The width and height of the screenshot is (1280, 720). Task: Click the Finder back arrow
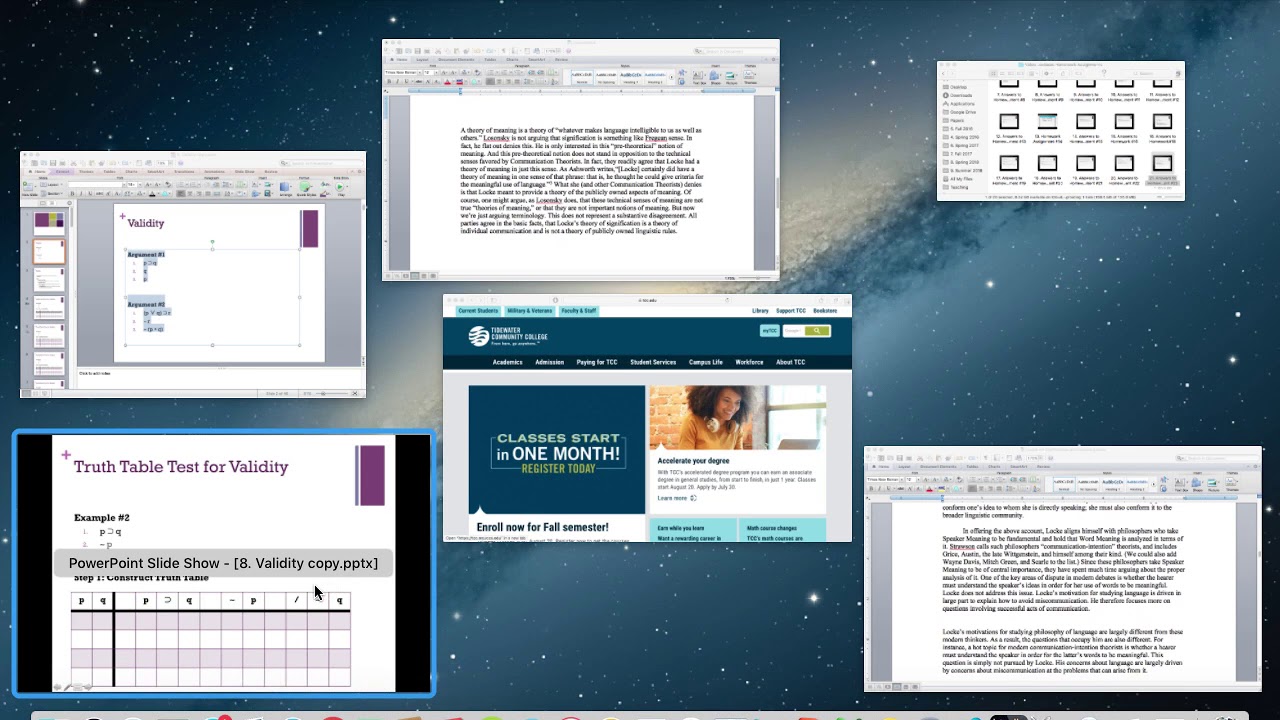coord(943,73)
